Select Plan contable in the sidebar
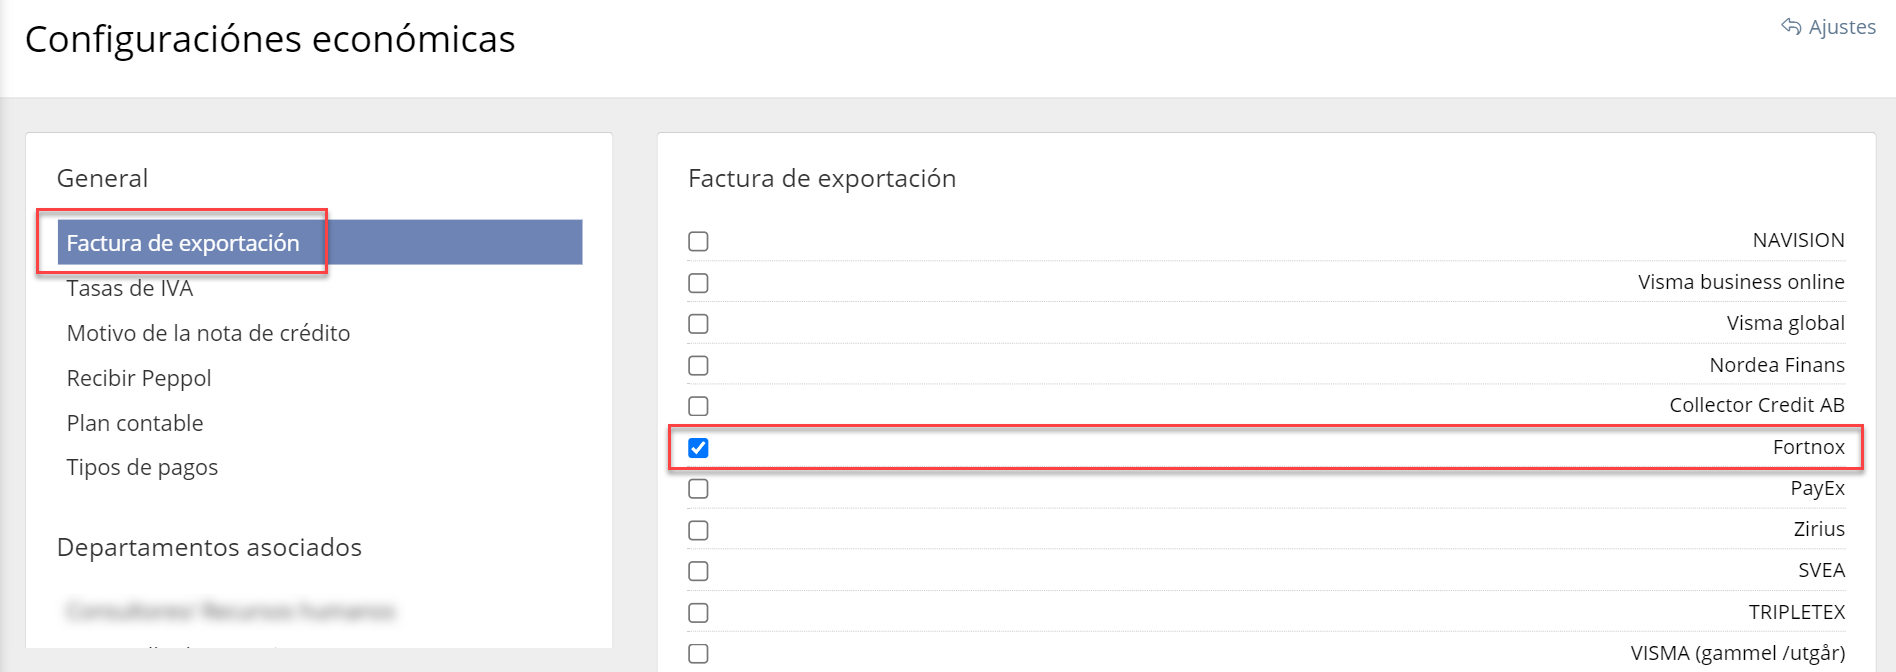Screen dimensions: 1896x672 pos(135,423)
